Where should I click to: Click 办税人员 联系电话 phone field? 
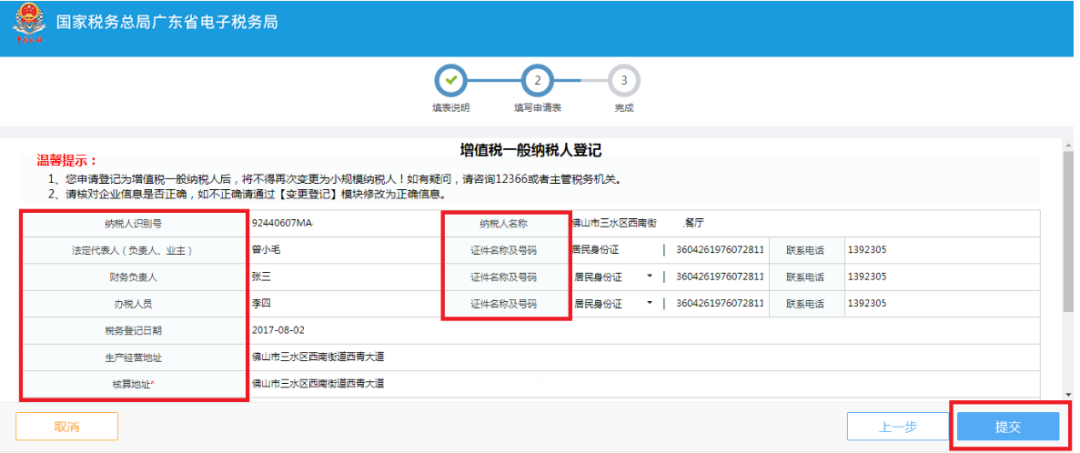click(942, 304)
